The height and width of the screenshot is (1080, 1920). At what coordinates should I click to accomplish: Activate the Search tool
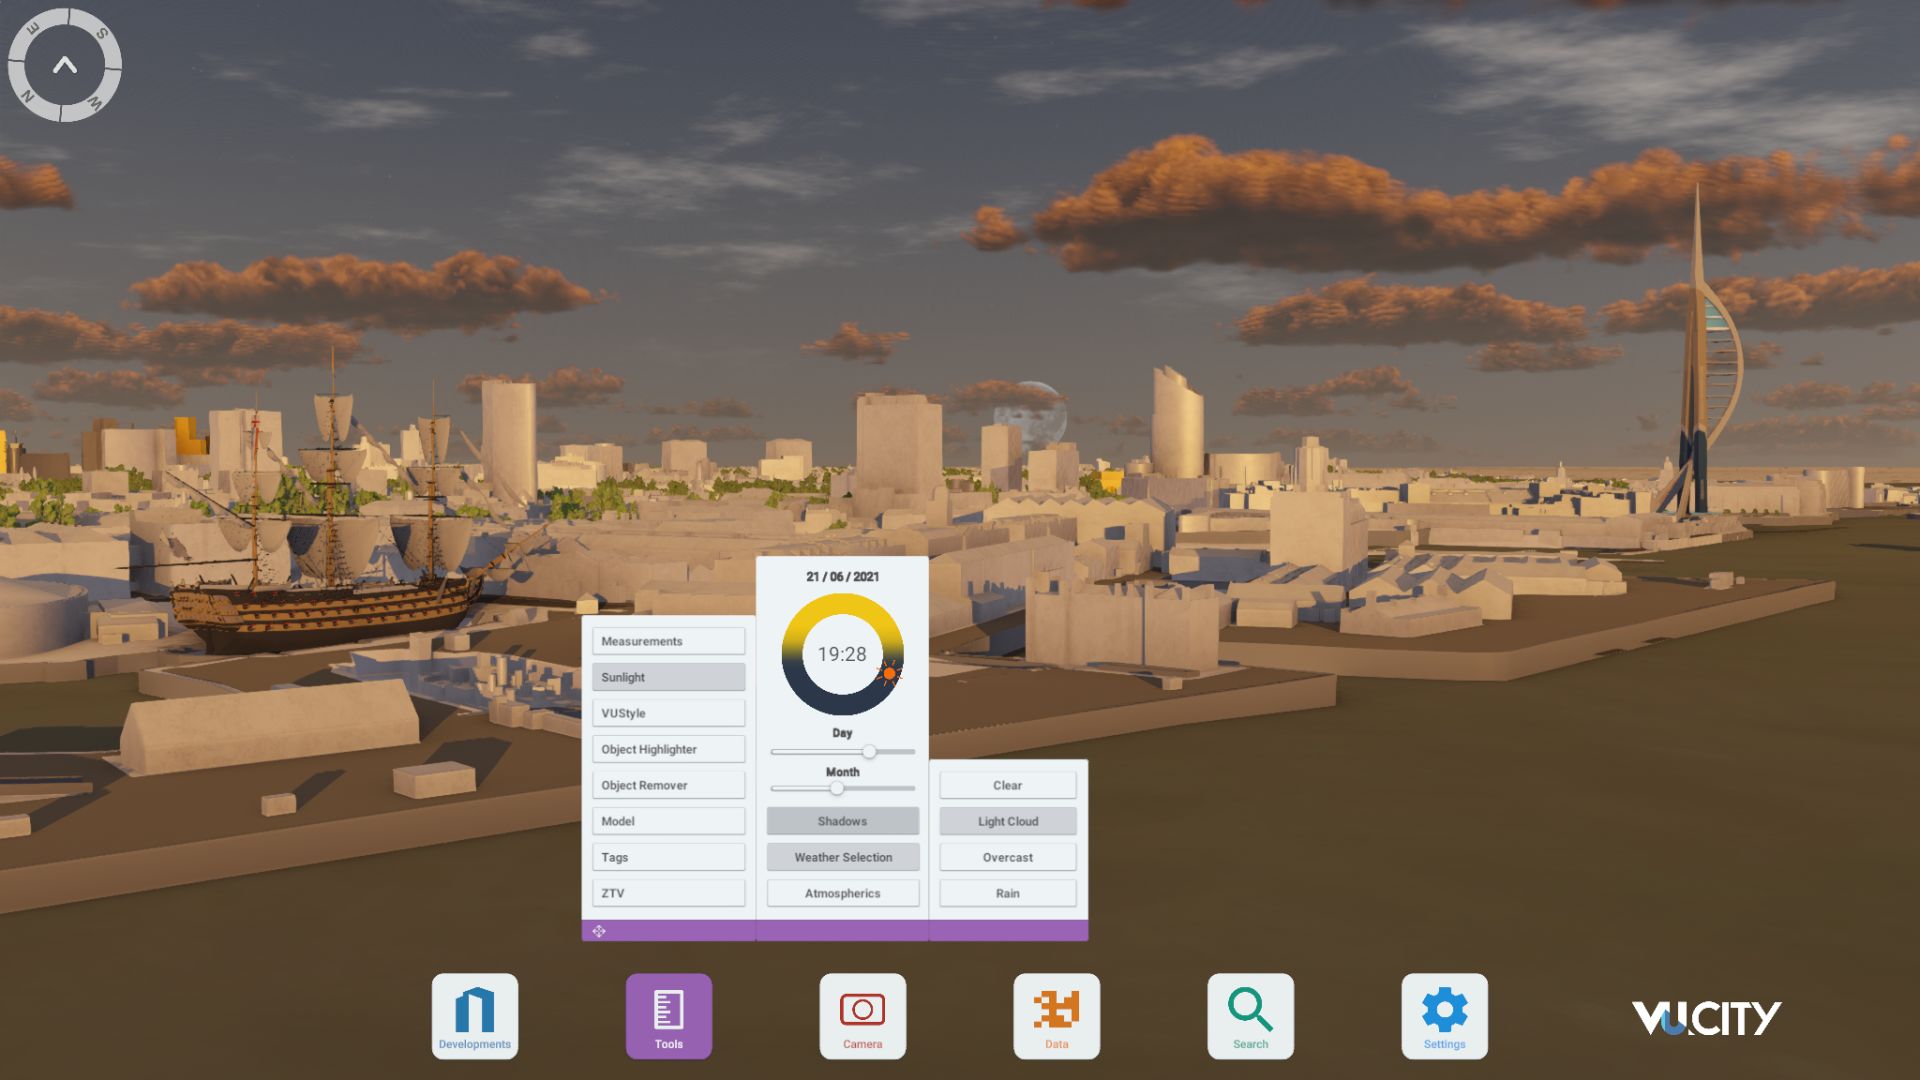point(1250,1015)
